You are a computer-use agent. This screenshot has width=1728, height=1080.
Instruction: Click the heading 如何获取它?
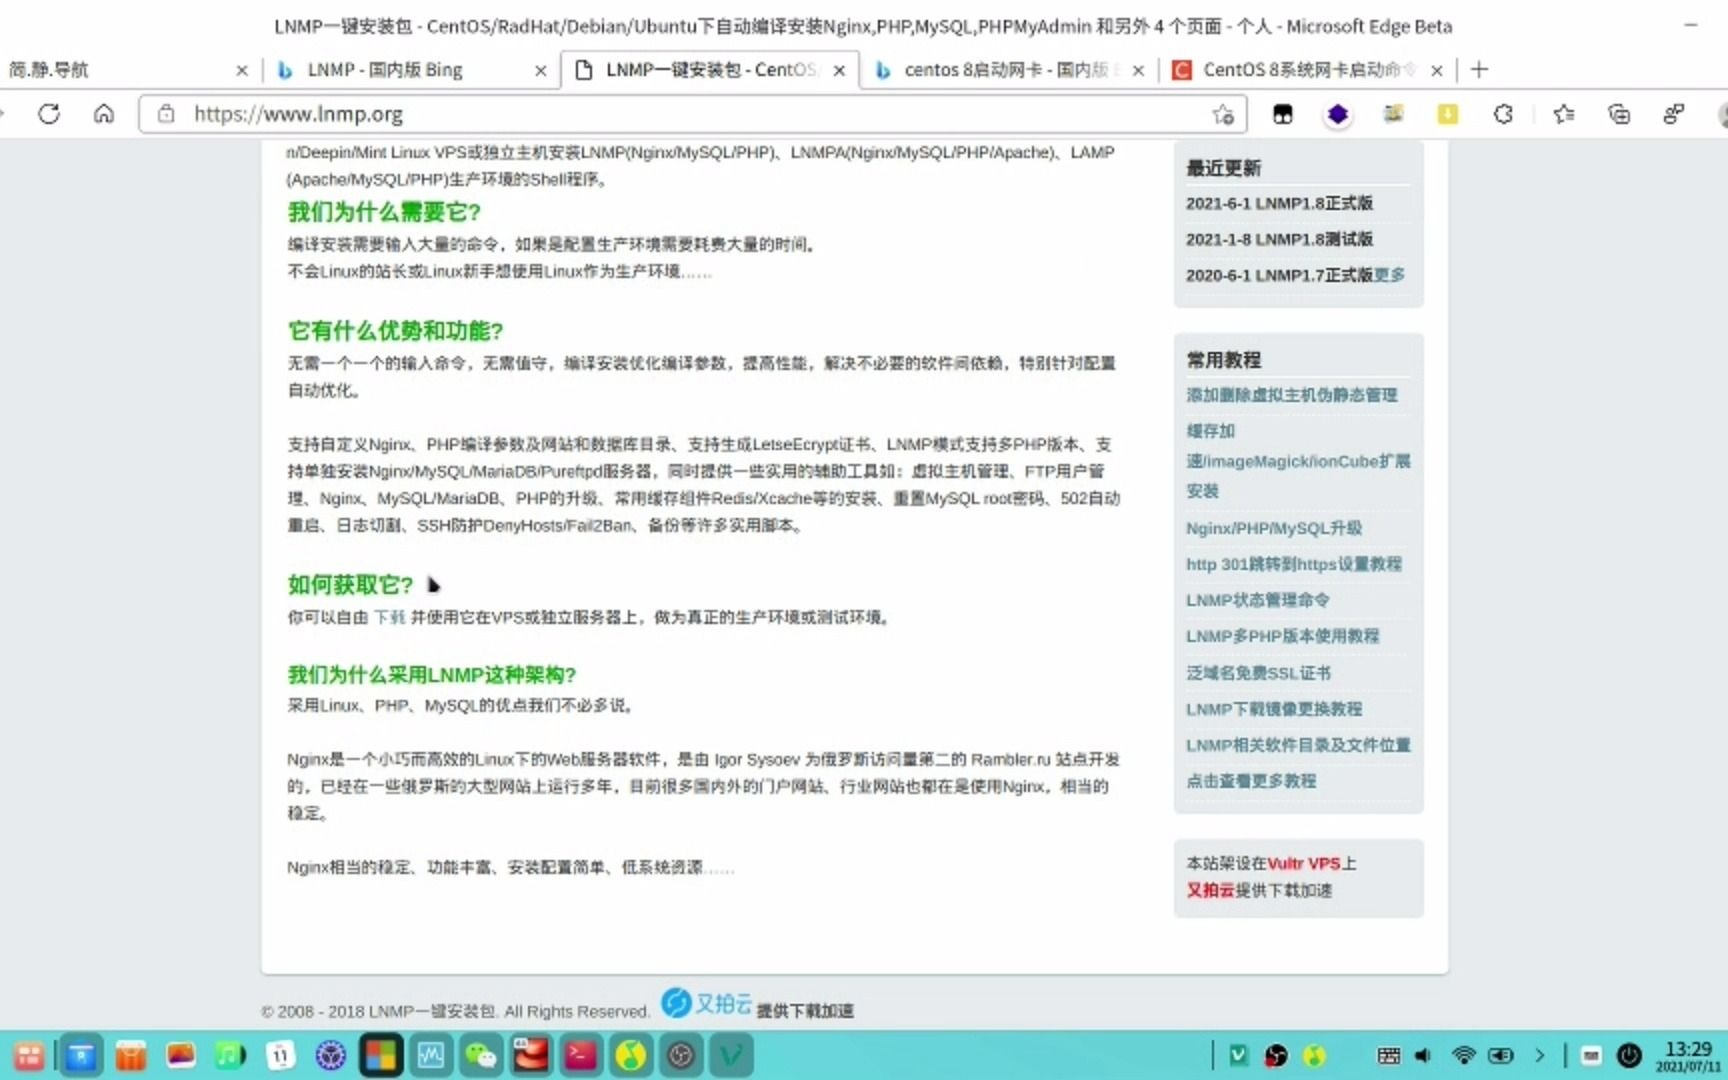(x=350, y=585)
